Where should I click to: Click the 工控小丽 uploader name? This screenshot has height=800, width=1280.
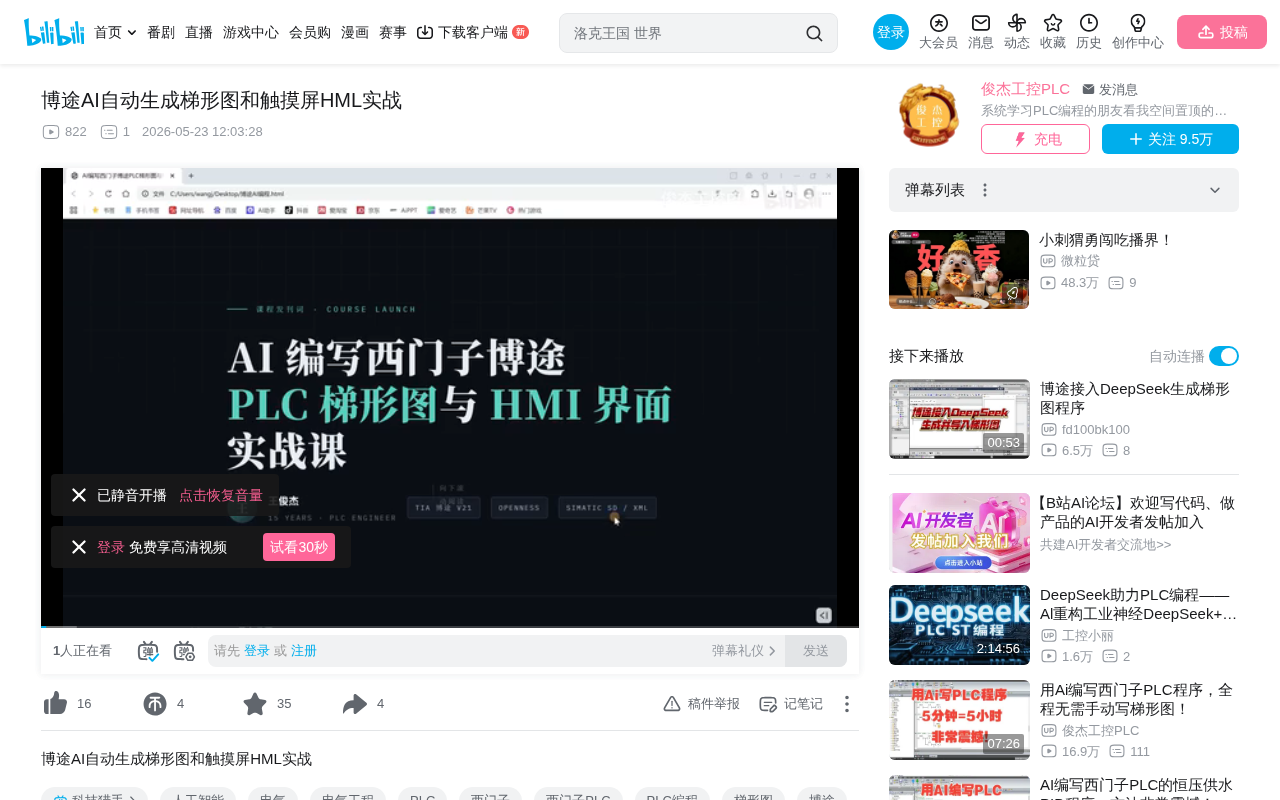pyautogui.click(x=1088, y=636)
